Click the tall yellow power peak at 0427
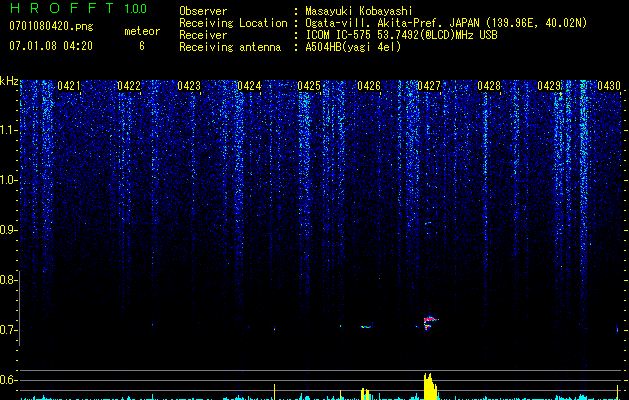This screenshot has width=629, height=400. point(430,386)
